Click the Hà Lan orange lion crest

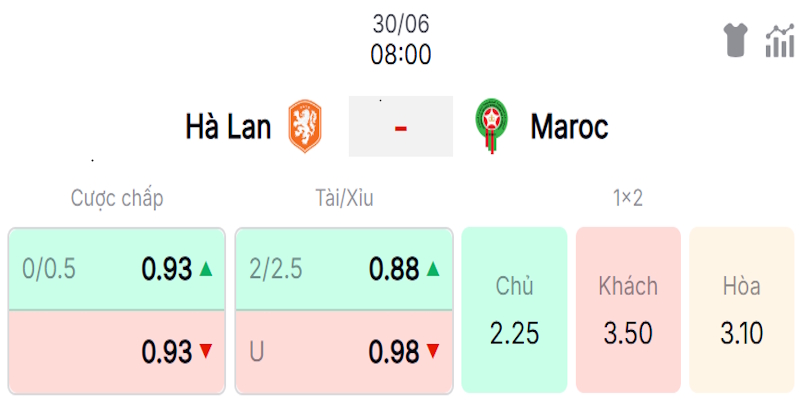[305, 126]
